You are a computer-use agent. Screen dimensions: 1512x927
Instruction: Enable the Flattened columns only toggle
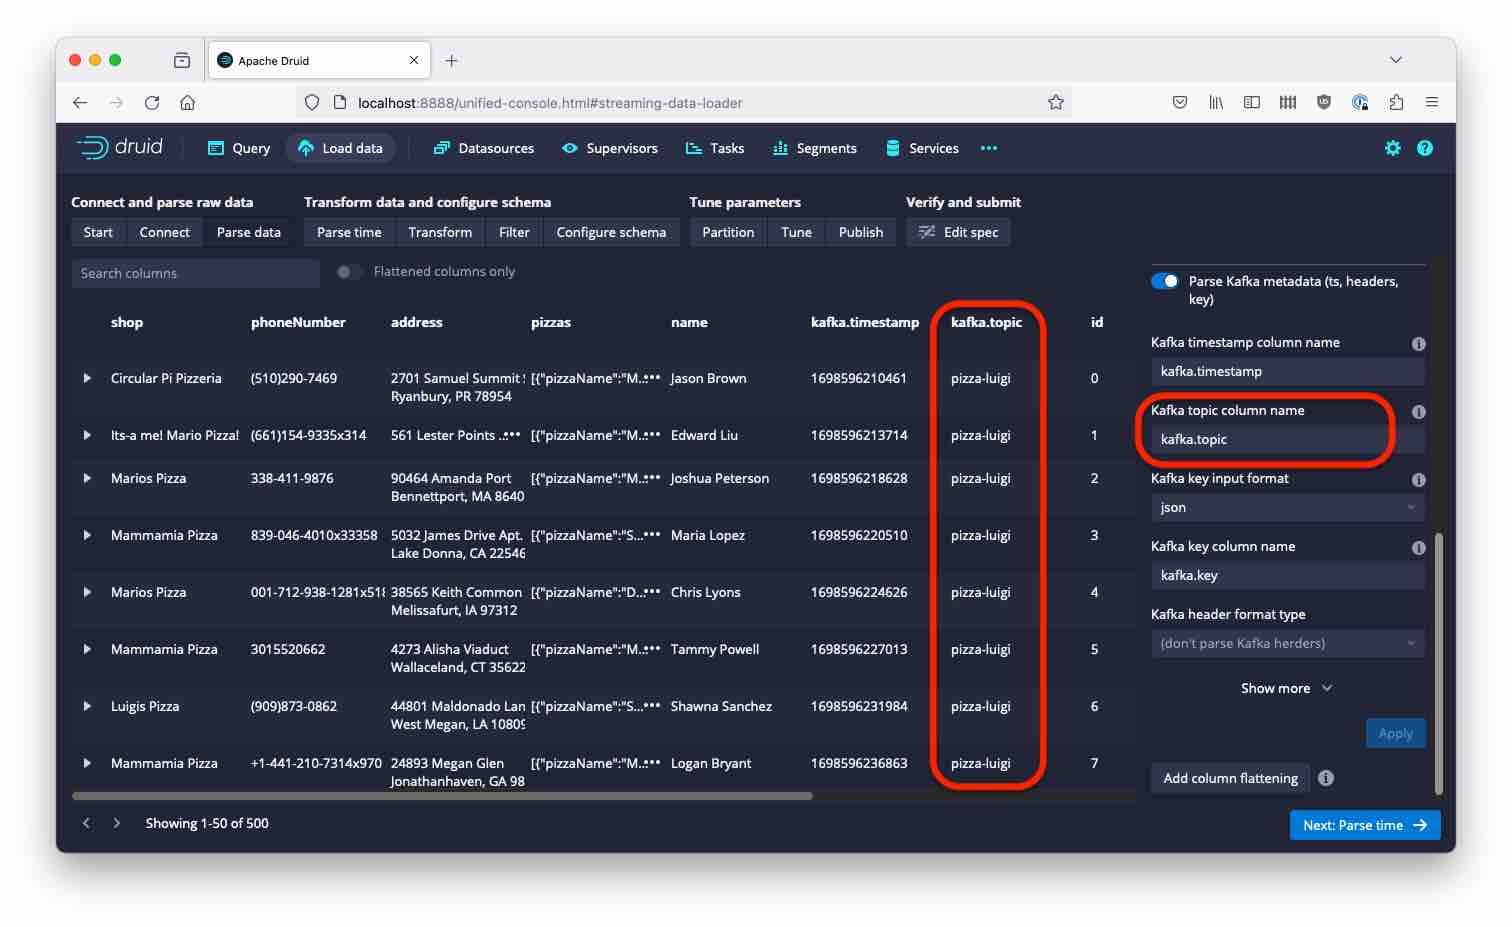click(348, 271)
